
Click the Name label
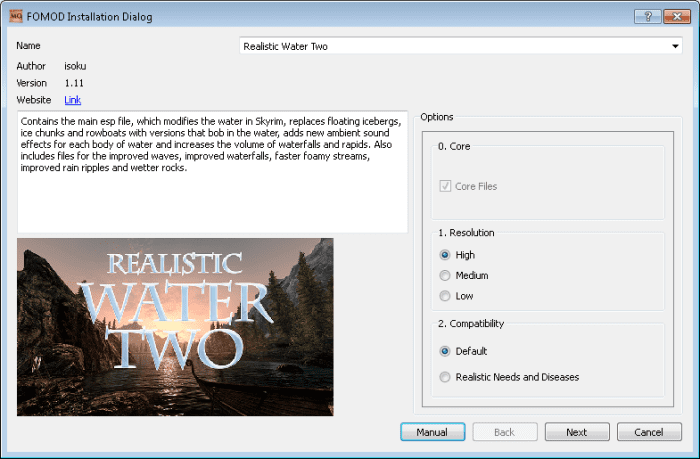click(28, 46)
